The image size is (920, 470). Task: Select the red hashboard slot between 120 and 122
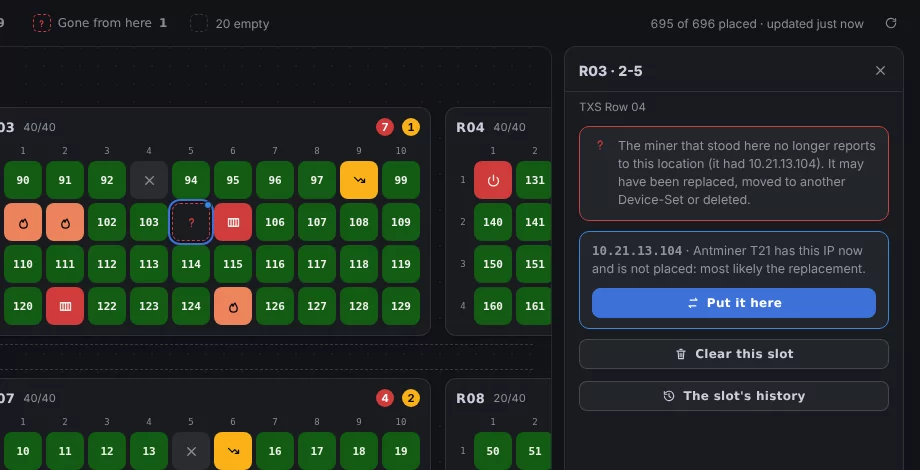[x=65, y=306]
